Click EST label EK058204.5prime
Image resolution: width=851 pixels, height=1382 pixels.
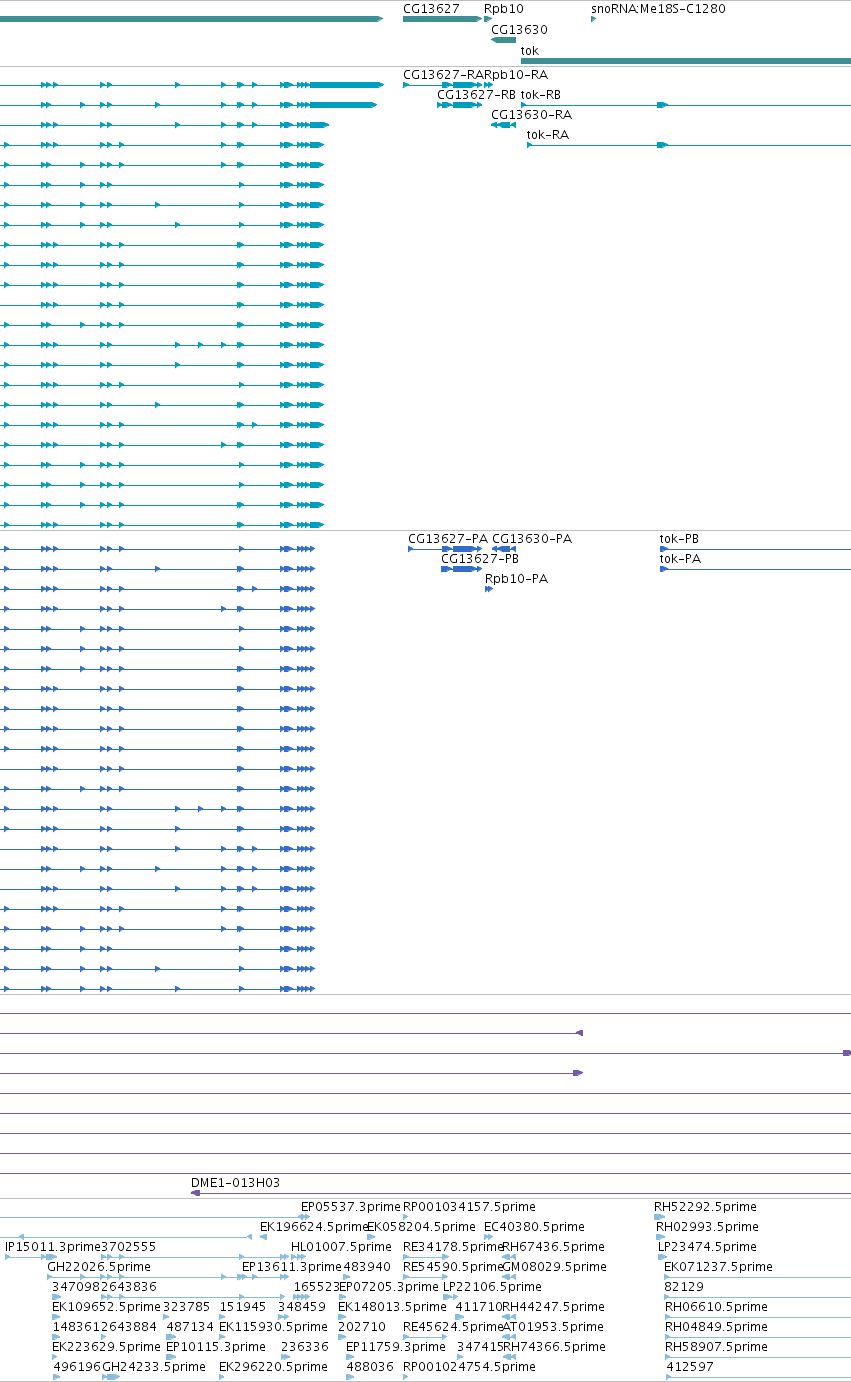[x=421, y=1227]
